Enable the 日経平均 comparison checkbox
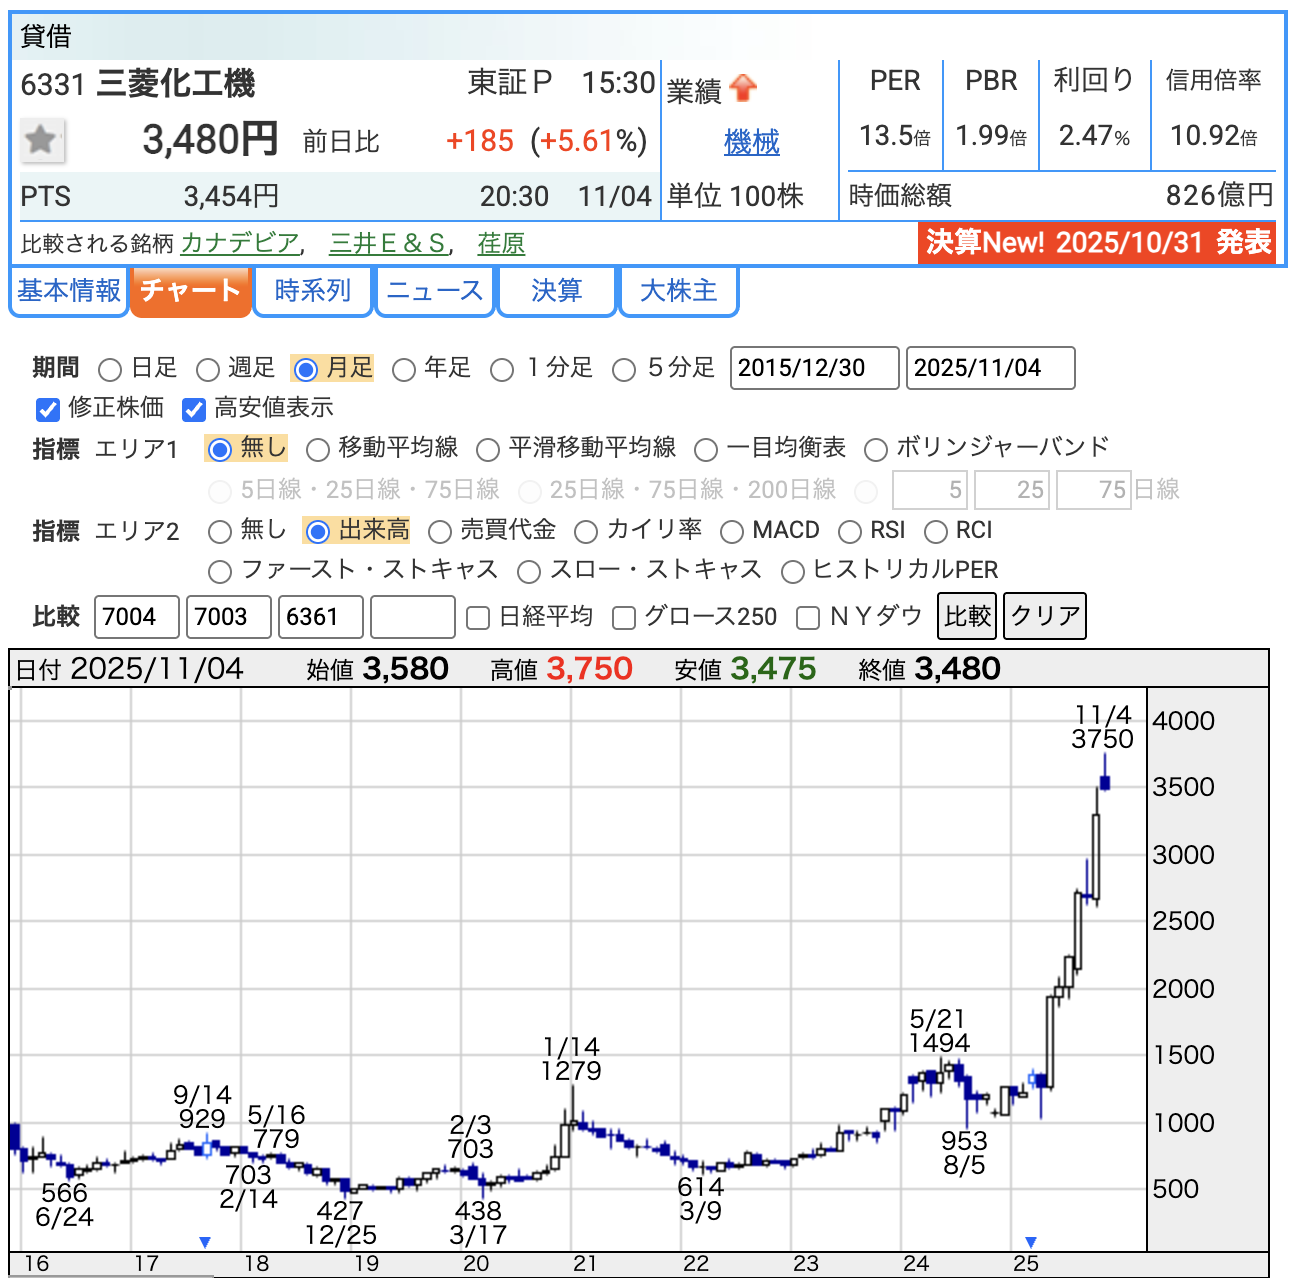The width and height of the screenshot is (1298, 1278). pos(478,618)
